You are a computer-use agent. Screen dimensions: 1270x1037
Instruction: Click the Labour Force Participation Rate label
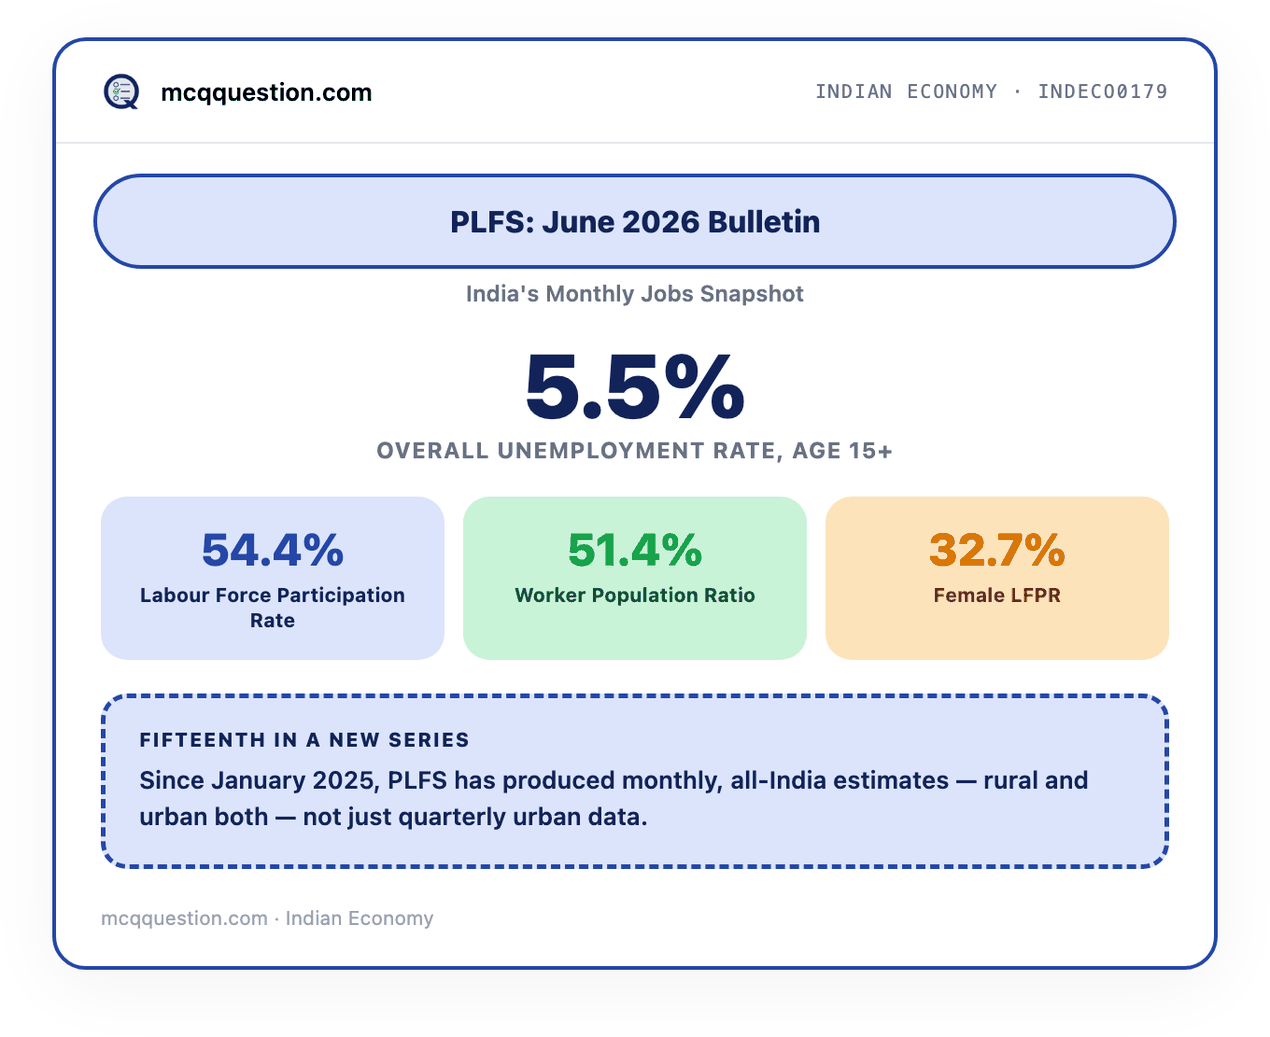272,608
